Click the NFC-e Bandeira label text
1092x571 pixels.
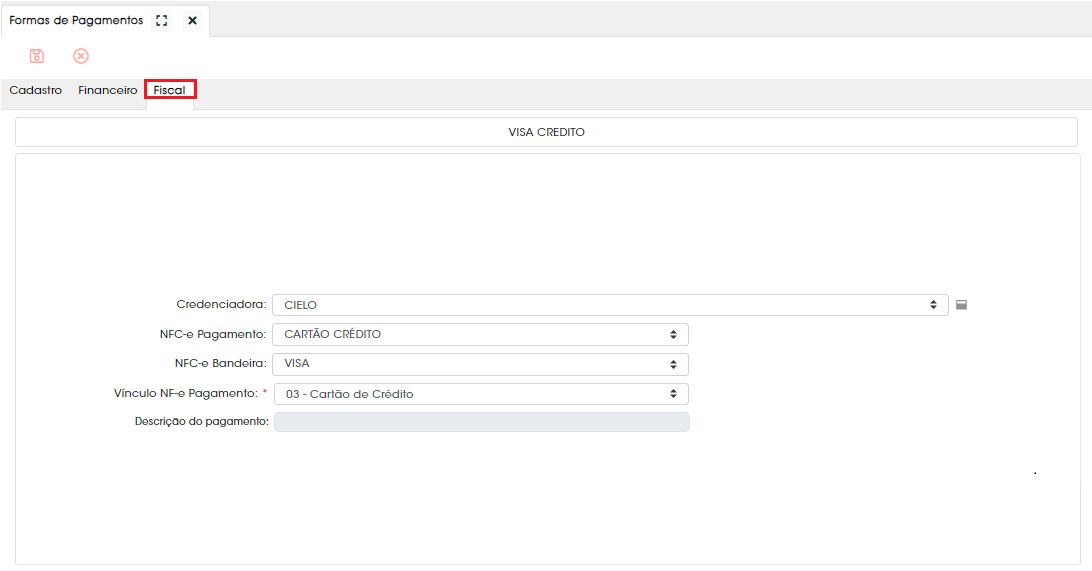[x=221, y=363]
